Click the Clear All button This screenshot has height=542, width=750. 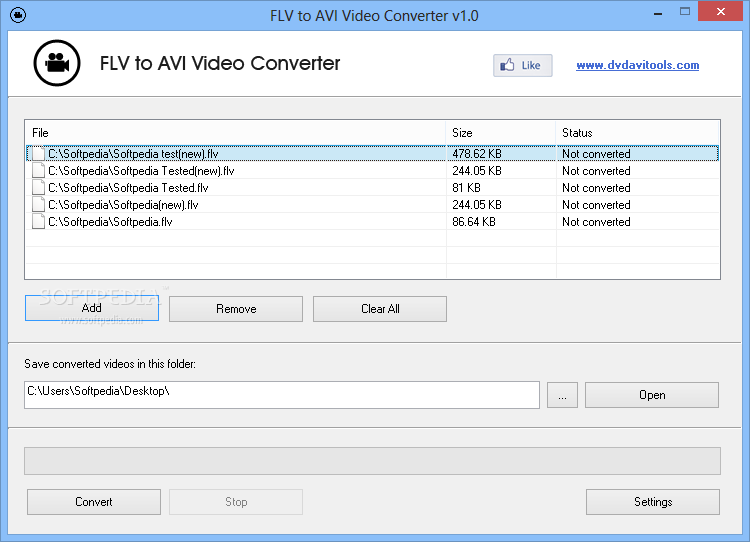[380, 309]
